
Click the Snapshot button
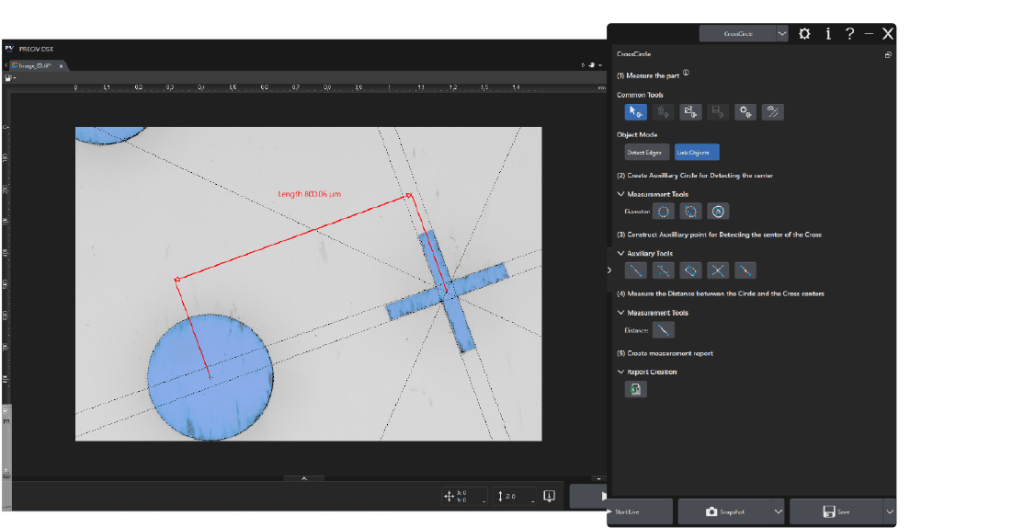click(725, 512)
